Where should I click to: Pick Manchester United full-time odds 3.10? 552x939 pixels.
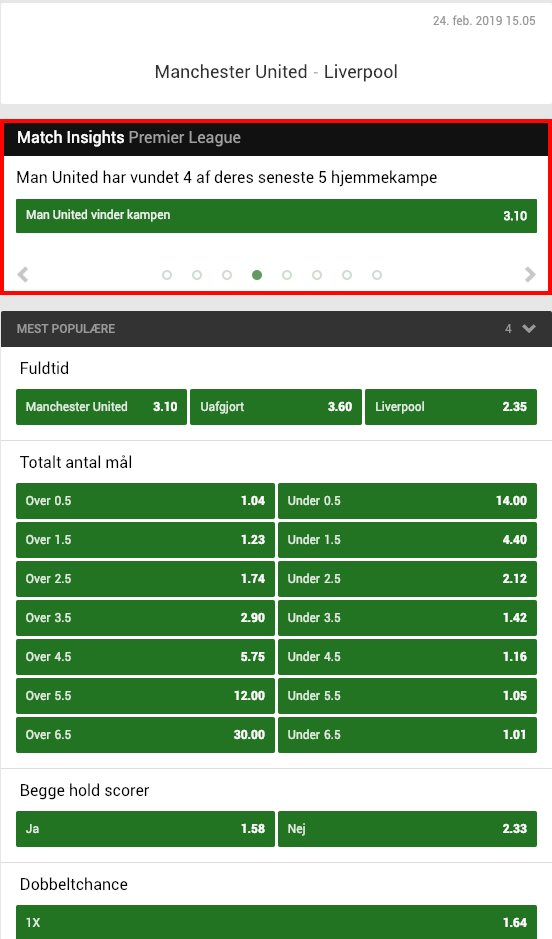coord(101,407)
